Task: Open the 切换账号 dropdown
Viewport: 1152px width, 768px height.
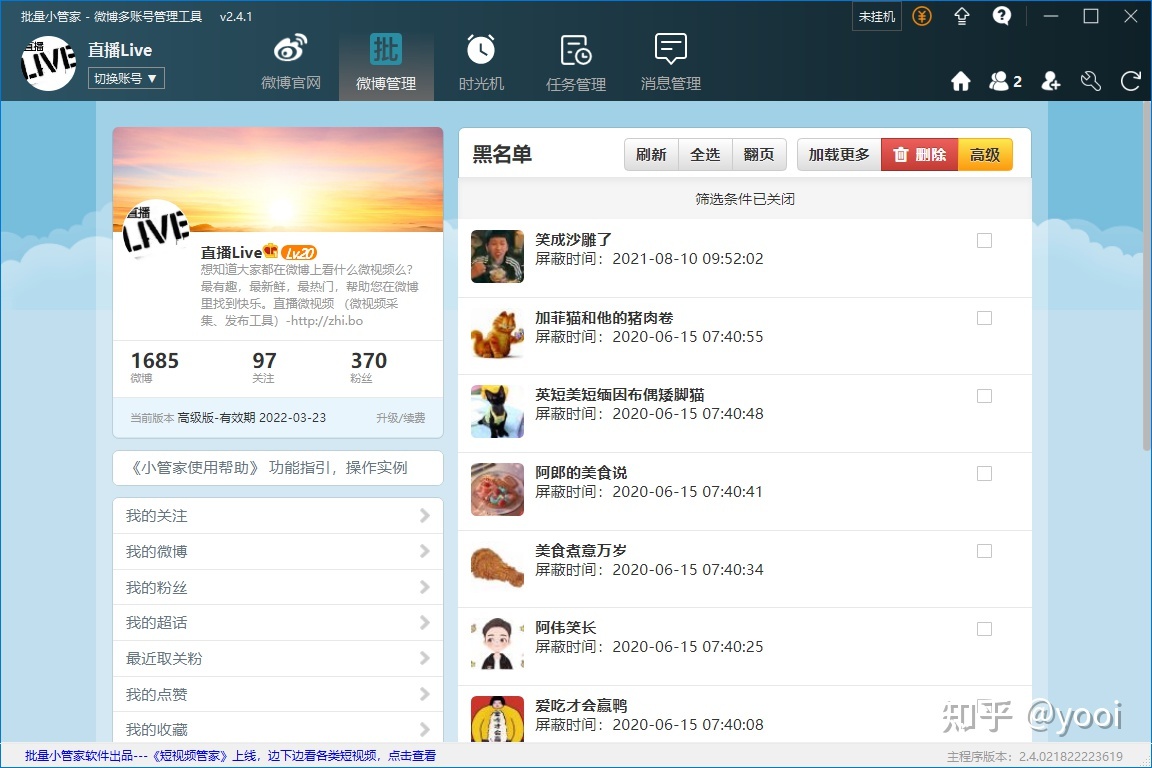Action: click(126, 78)
